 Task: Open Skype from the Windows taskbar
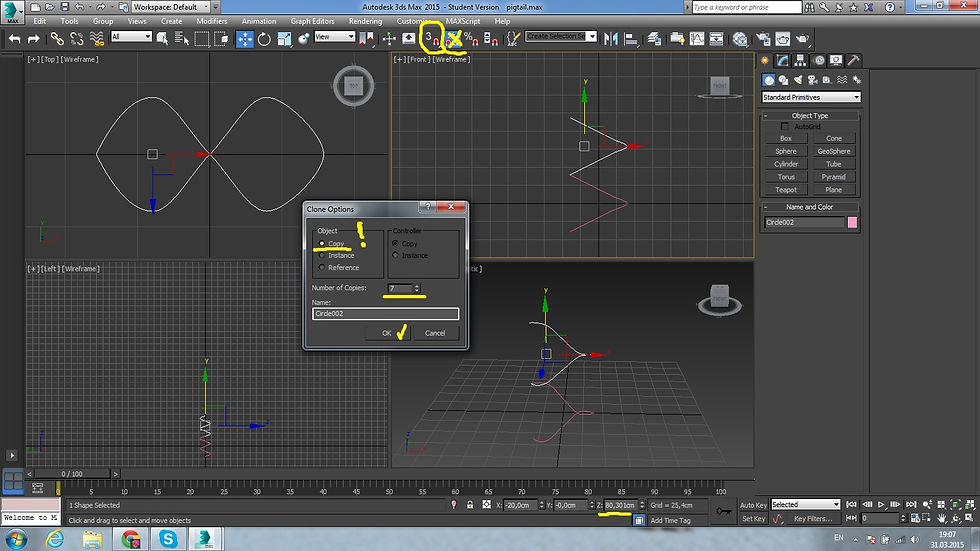click(168, 539)
